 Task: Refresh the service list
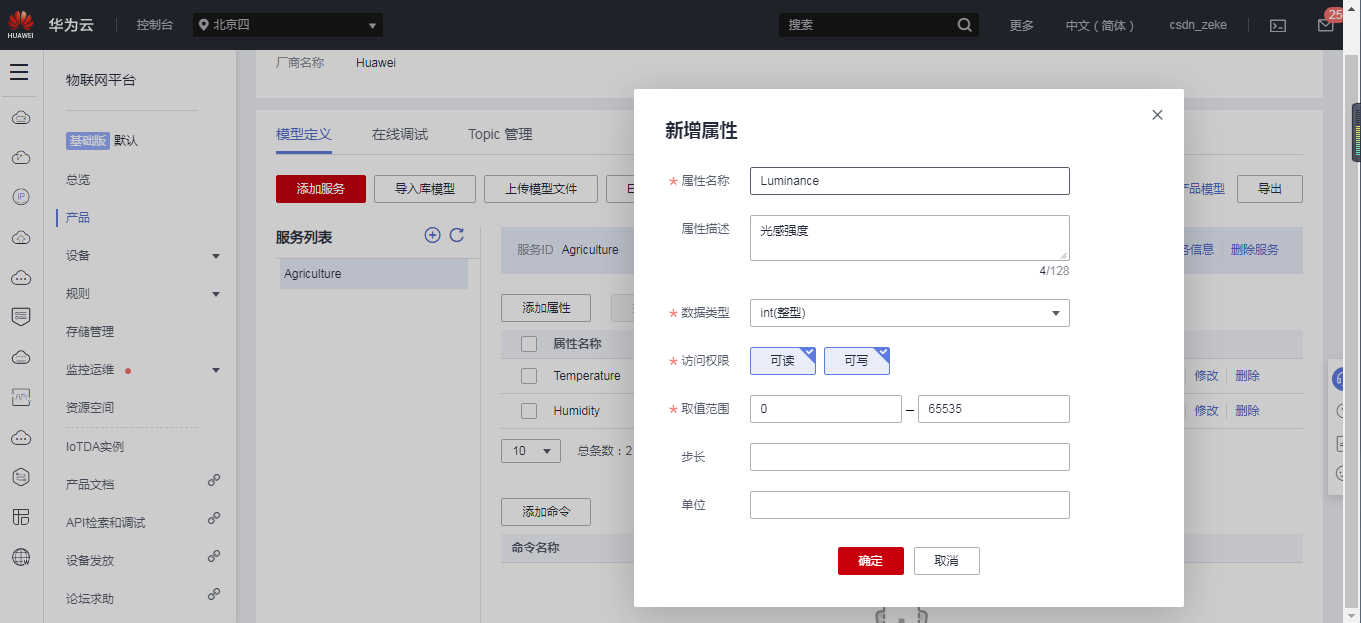[457, 235]
